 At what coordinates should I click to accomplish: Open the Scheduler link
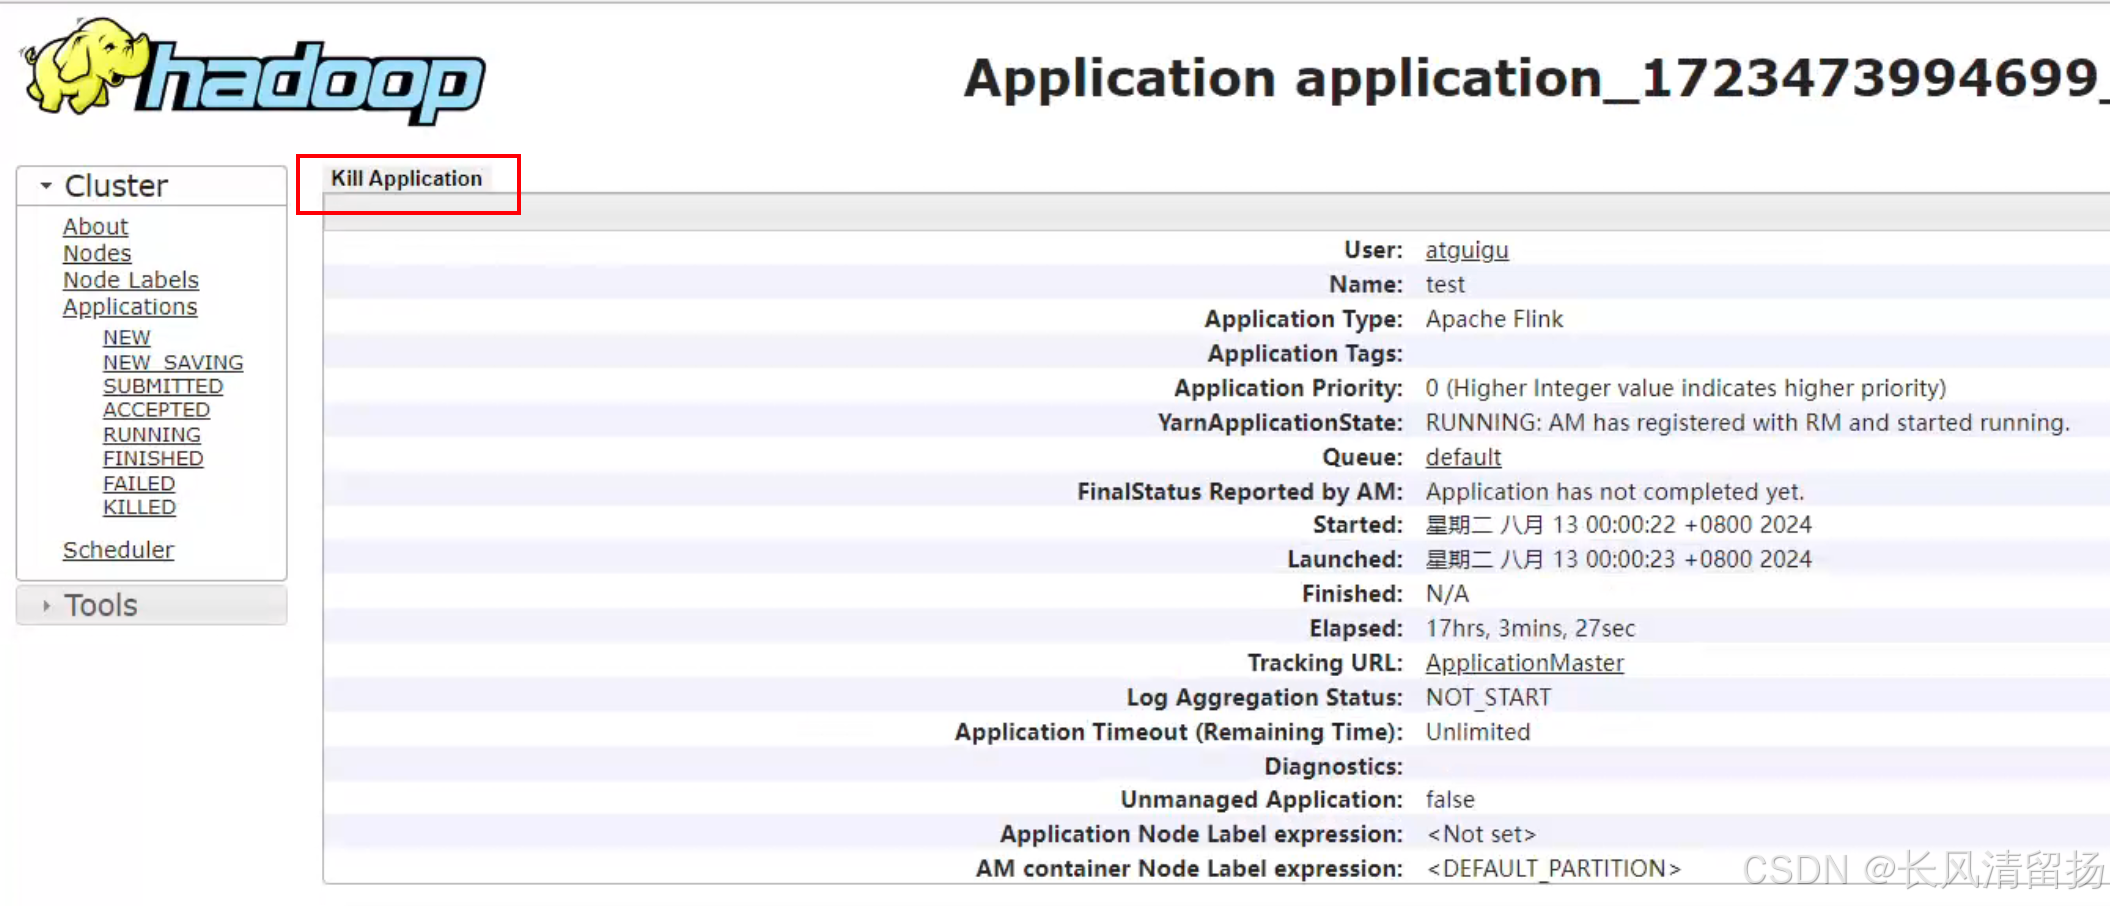pyautogui.click(x=119, y=551)
